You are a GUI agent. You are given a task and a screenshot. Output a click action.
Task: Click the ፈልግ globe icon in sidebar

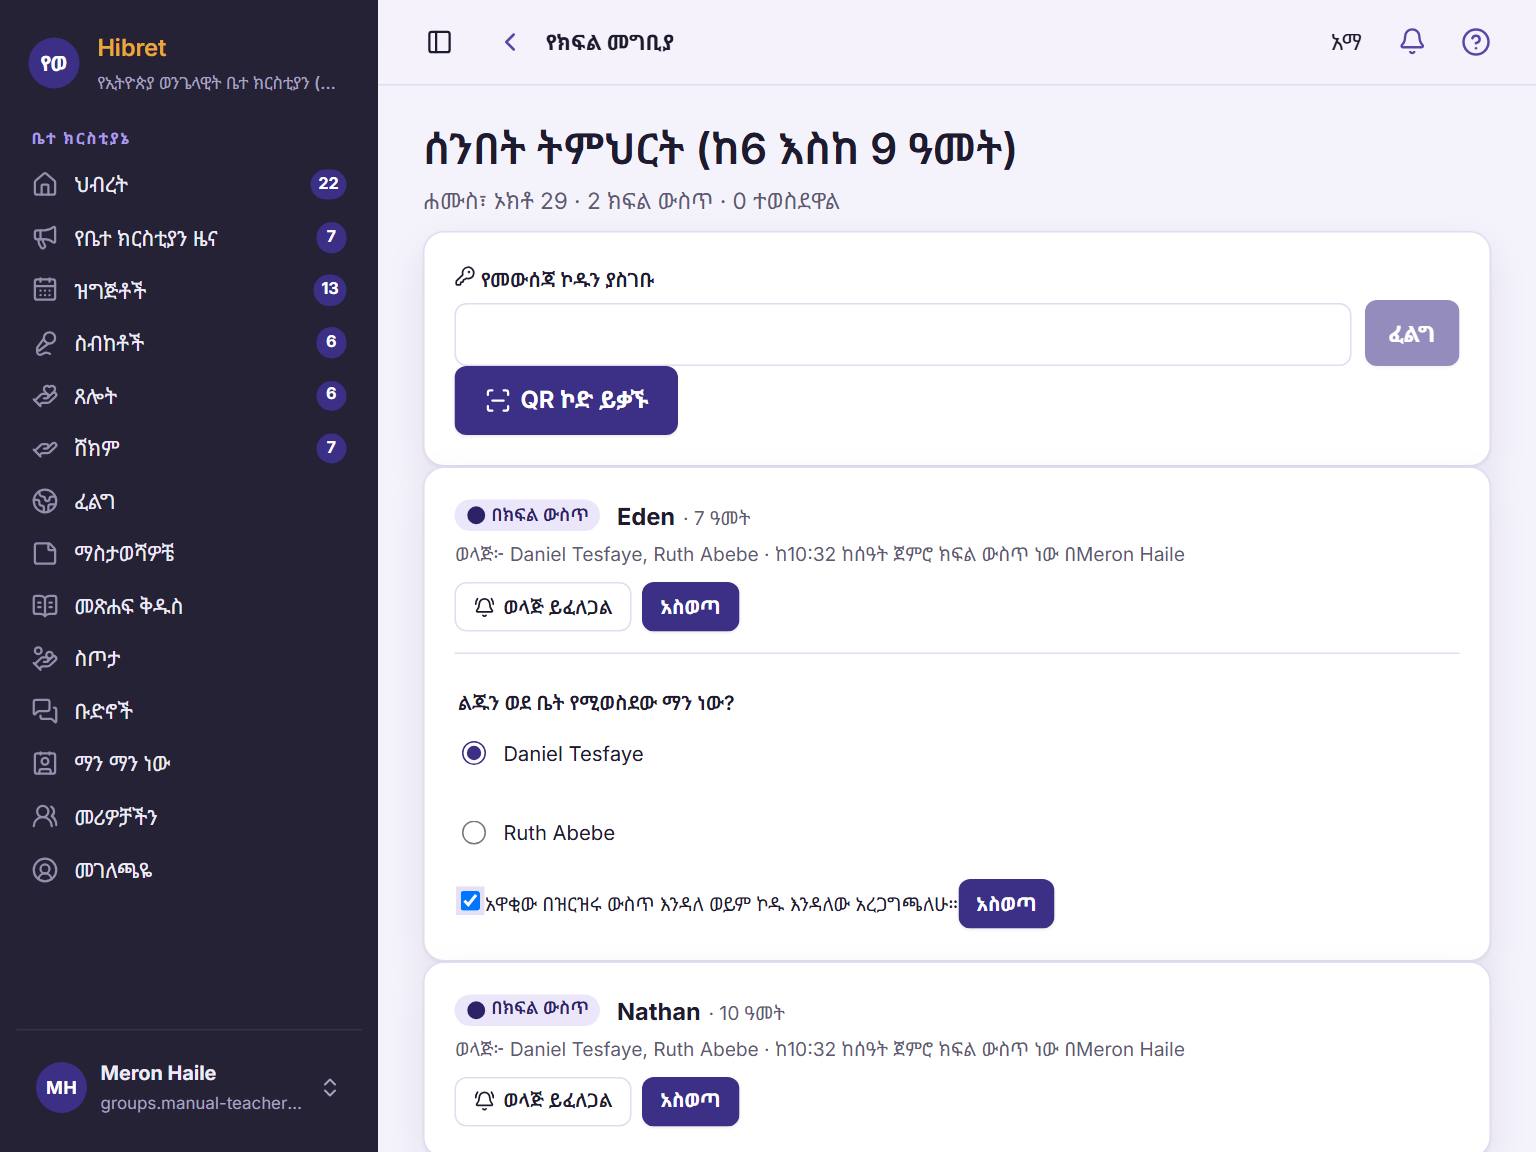click(x=45, y=501)
